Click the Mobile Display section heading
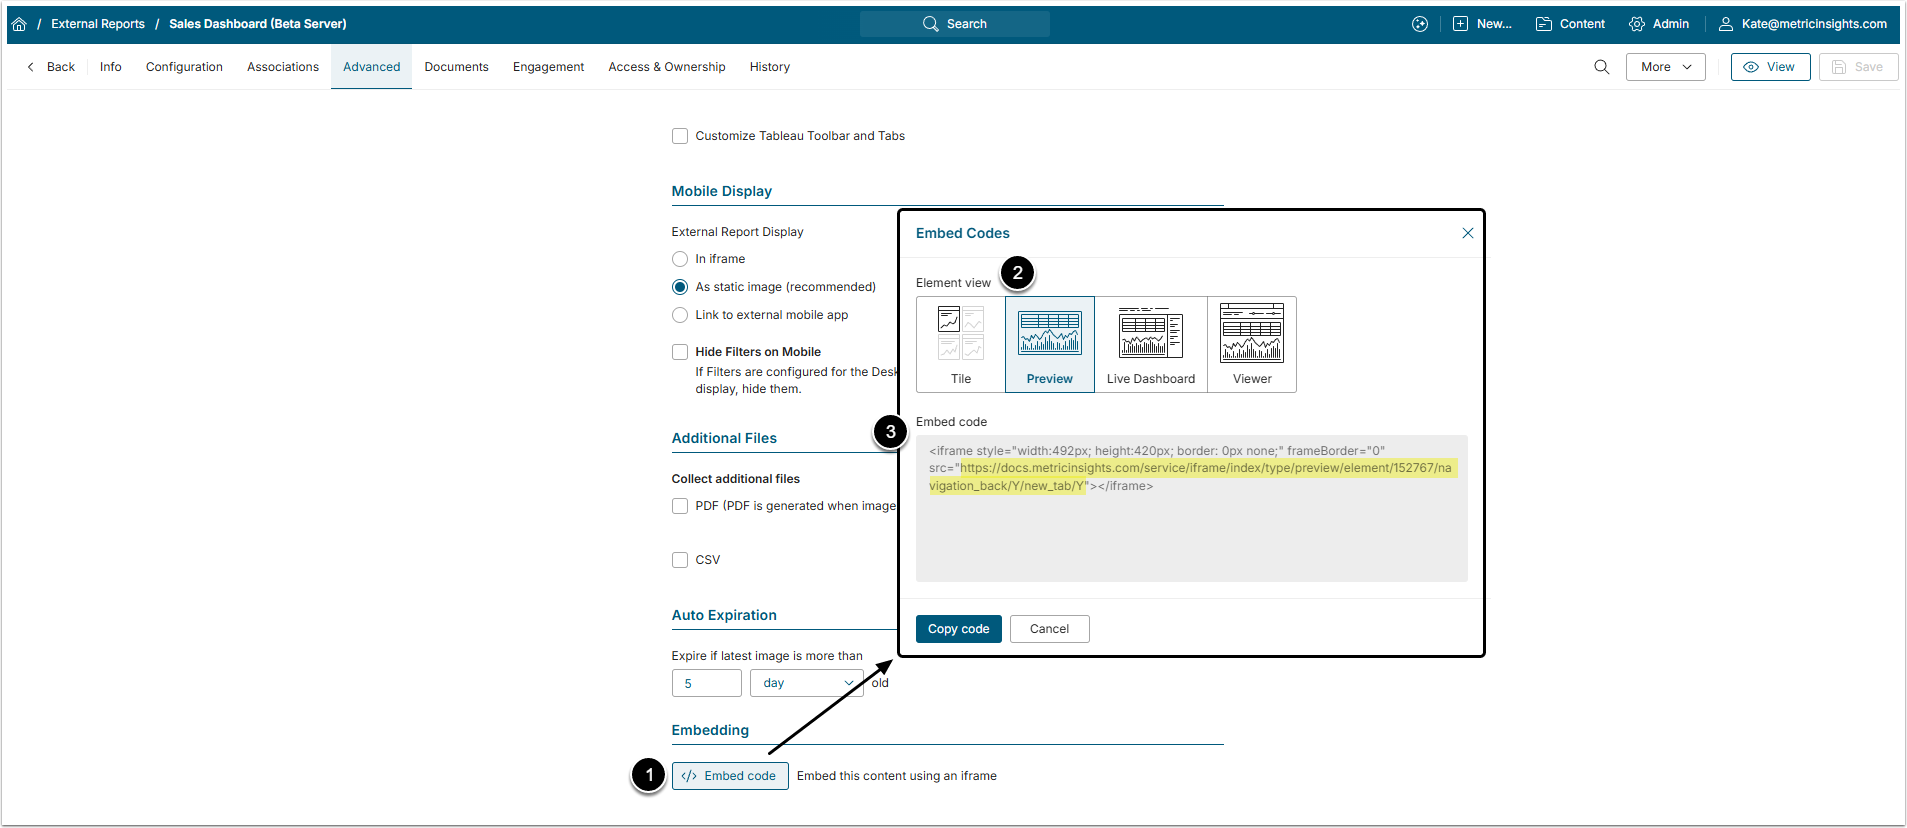 [x=722, y=191]
